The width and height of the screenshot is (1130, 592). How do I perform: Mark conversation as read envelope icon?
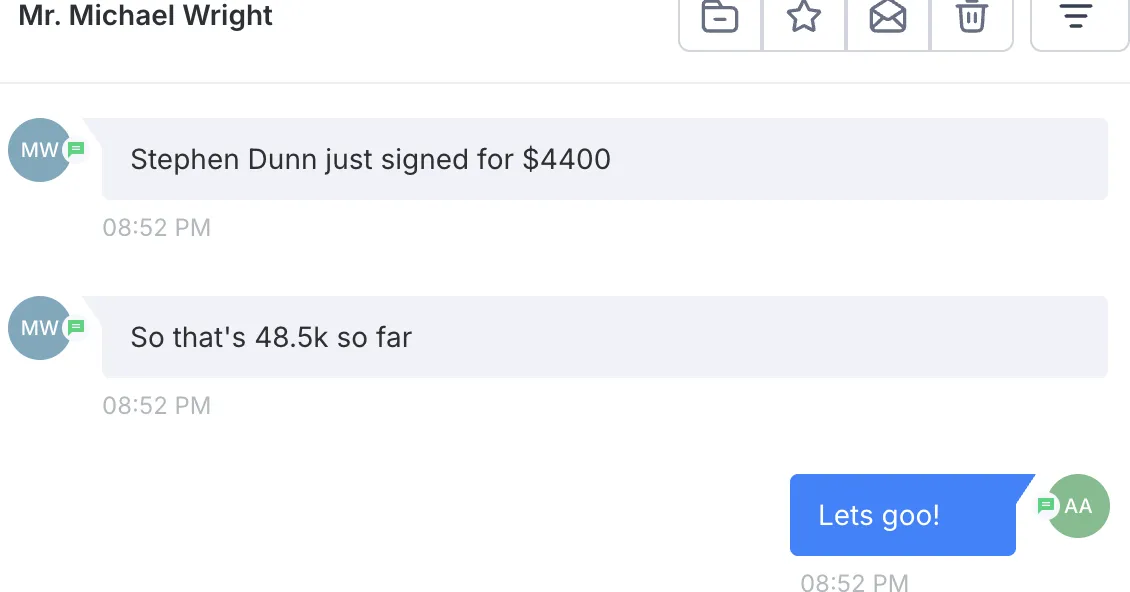pos(888,17)
